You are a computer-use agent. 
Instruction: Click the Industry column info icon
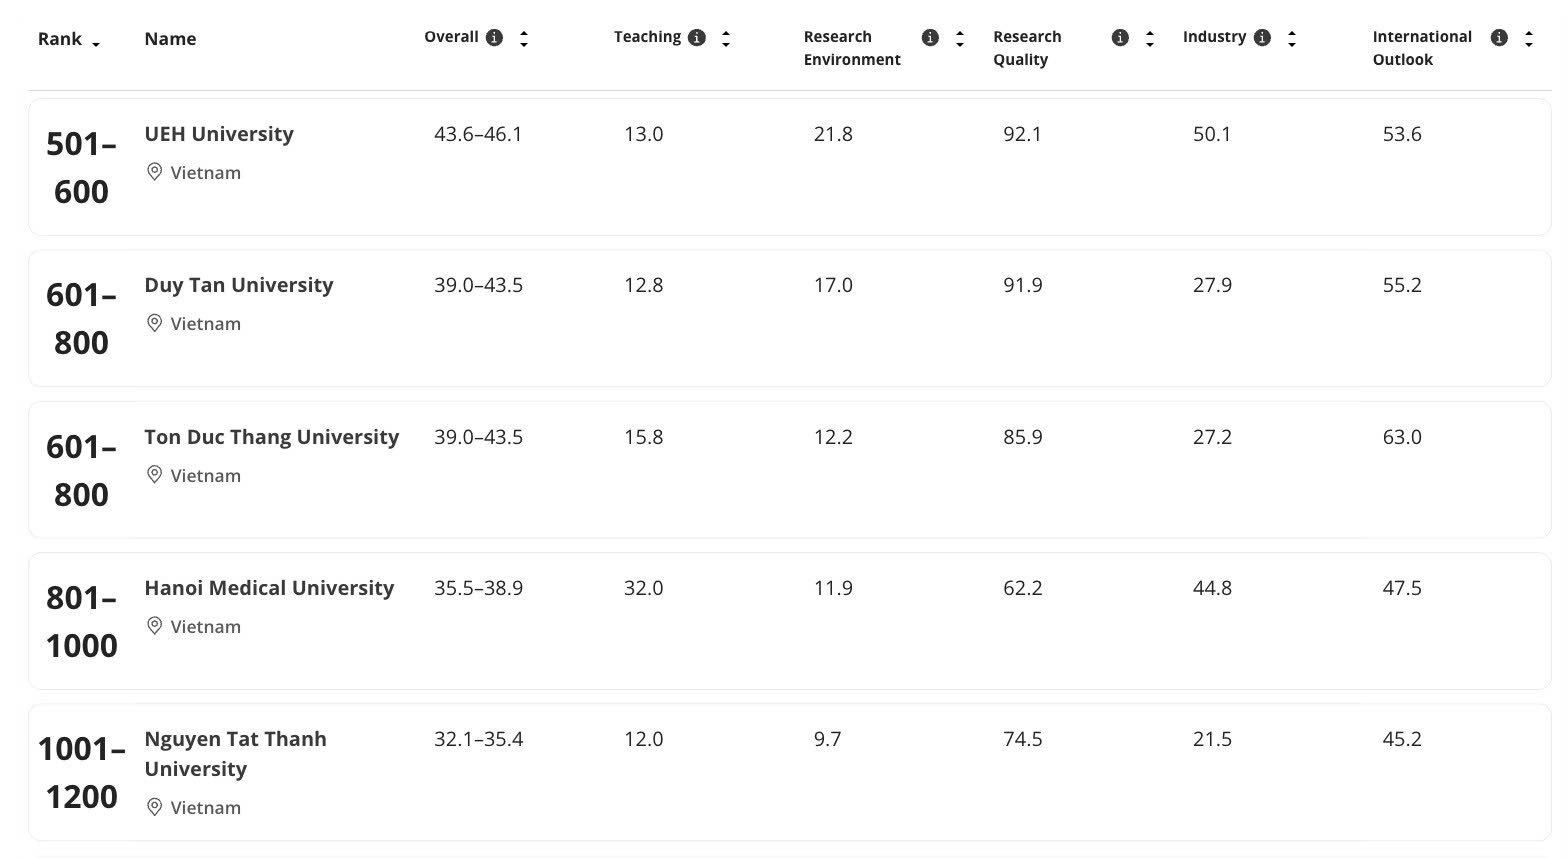point(1262,38)
